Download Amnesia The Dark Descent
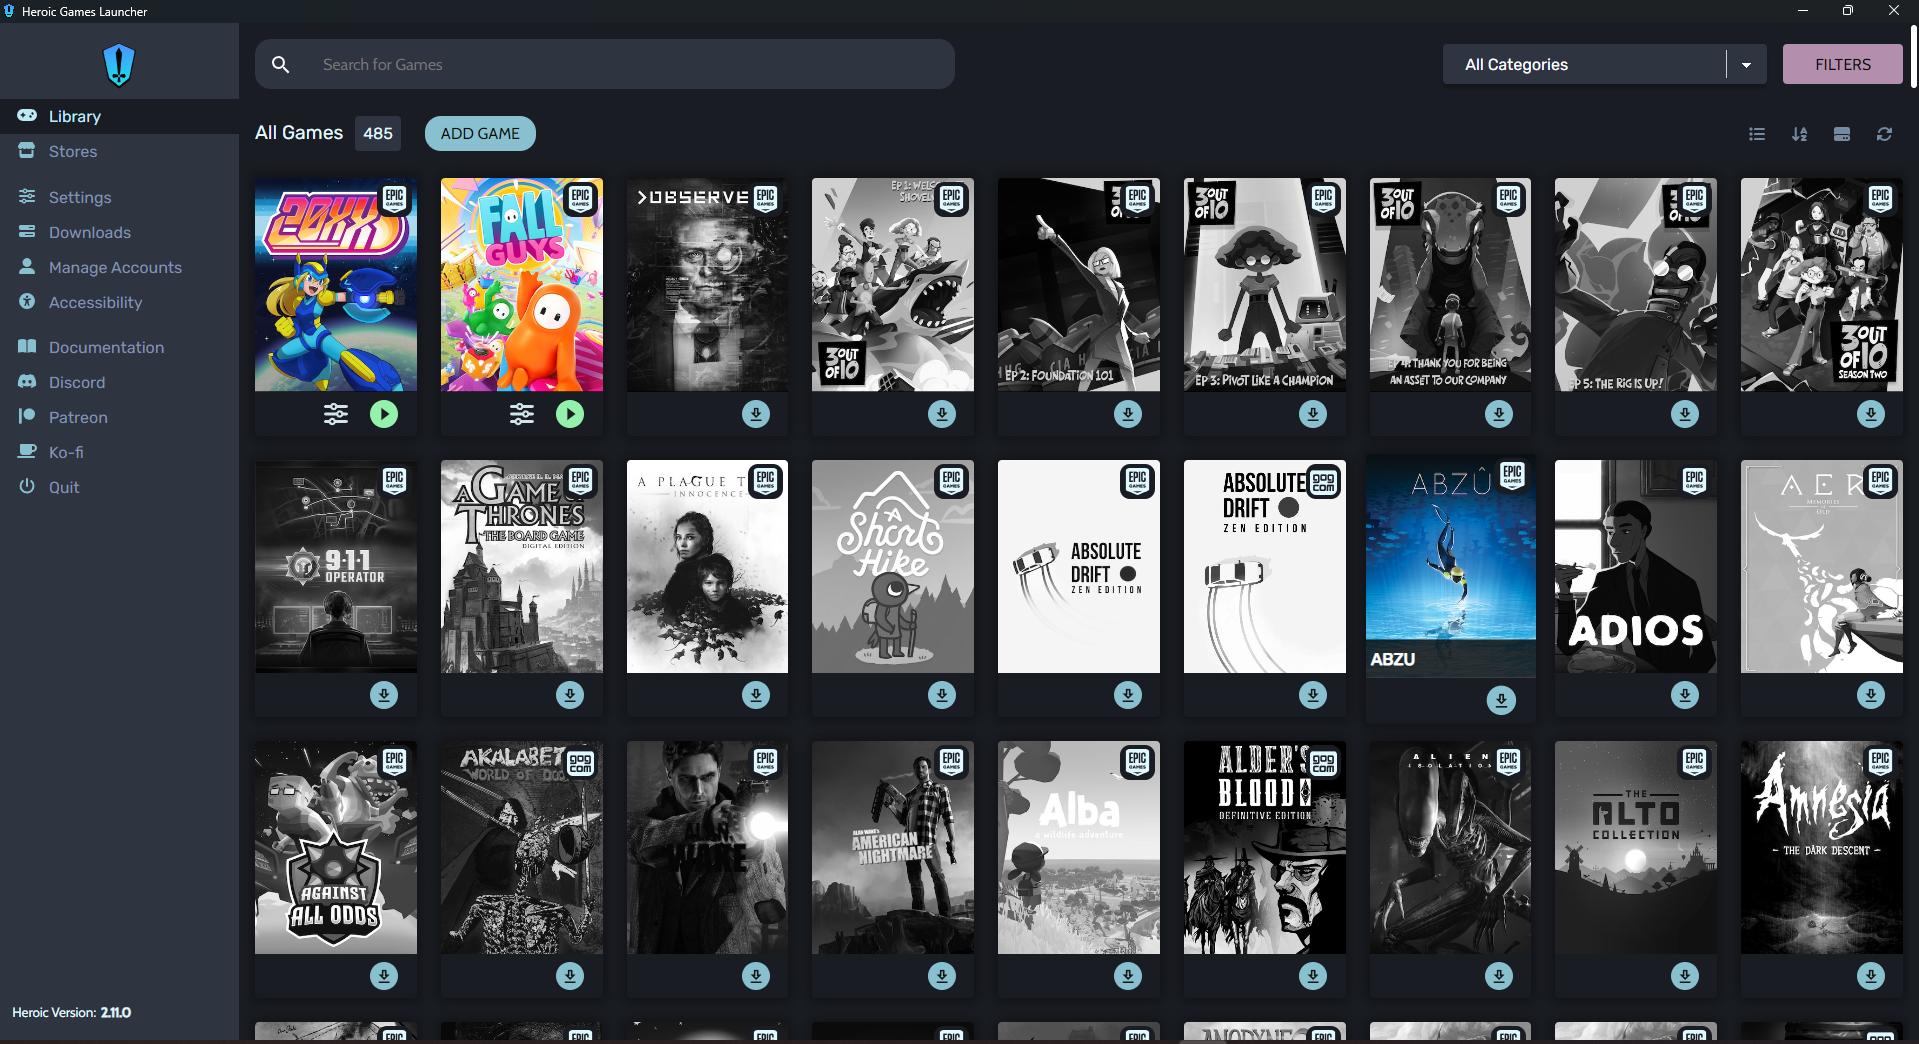The height and width of the screenshot is (1044, 1919). pos(1870,976)
